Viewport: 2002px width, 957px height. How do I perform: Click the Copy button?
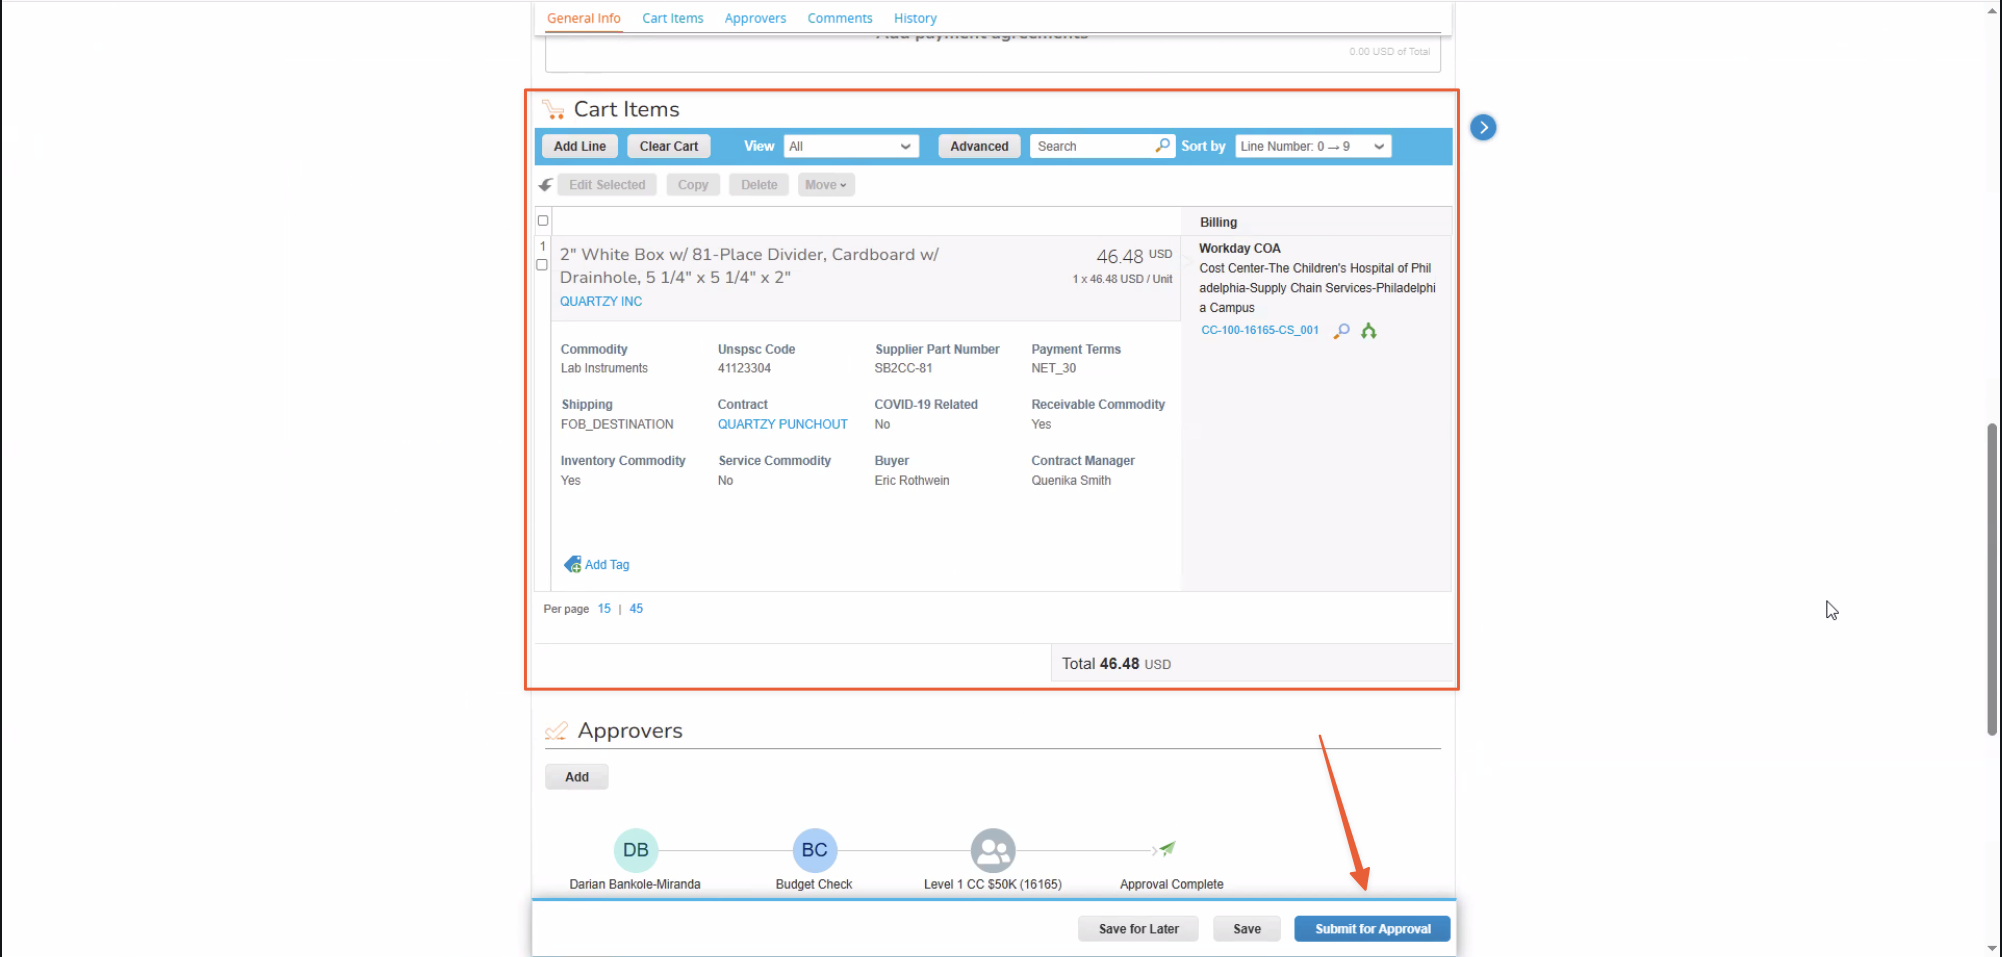pyautogui.click(x=693, y=185)
